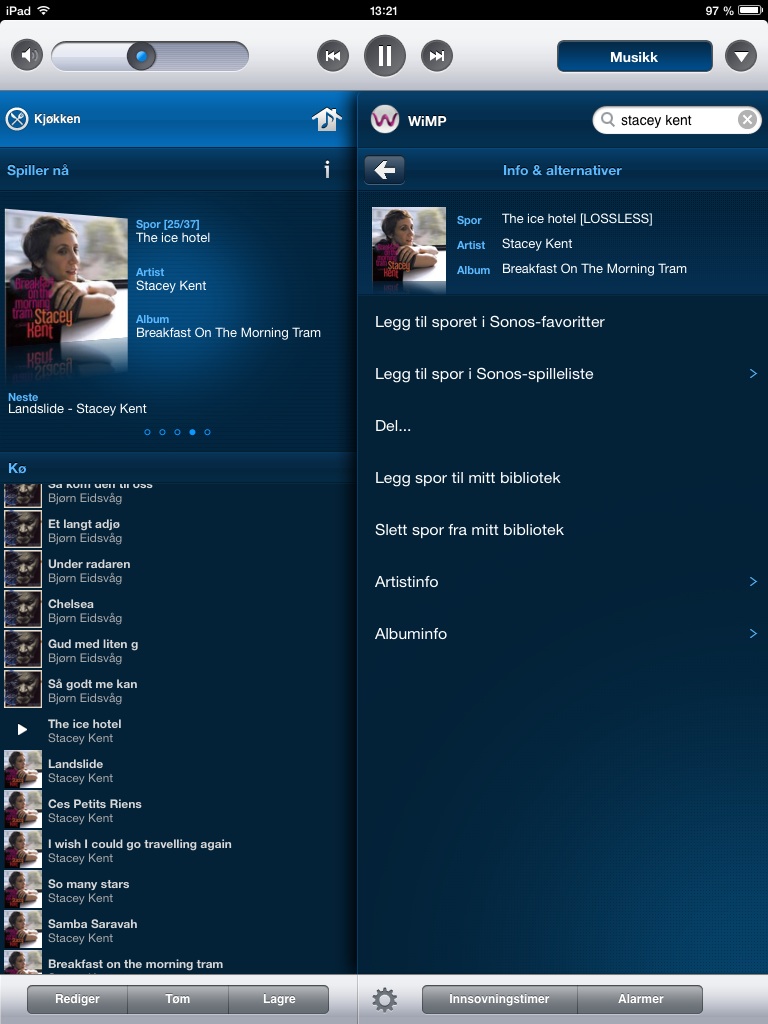Viewport: 768px width, 1024px height.
Task: Select queue track Under radaren
Action: point(178,570)
